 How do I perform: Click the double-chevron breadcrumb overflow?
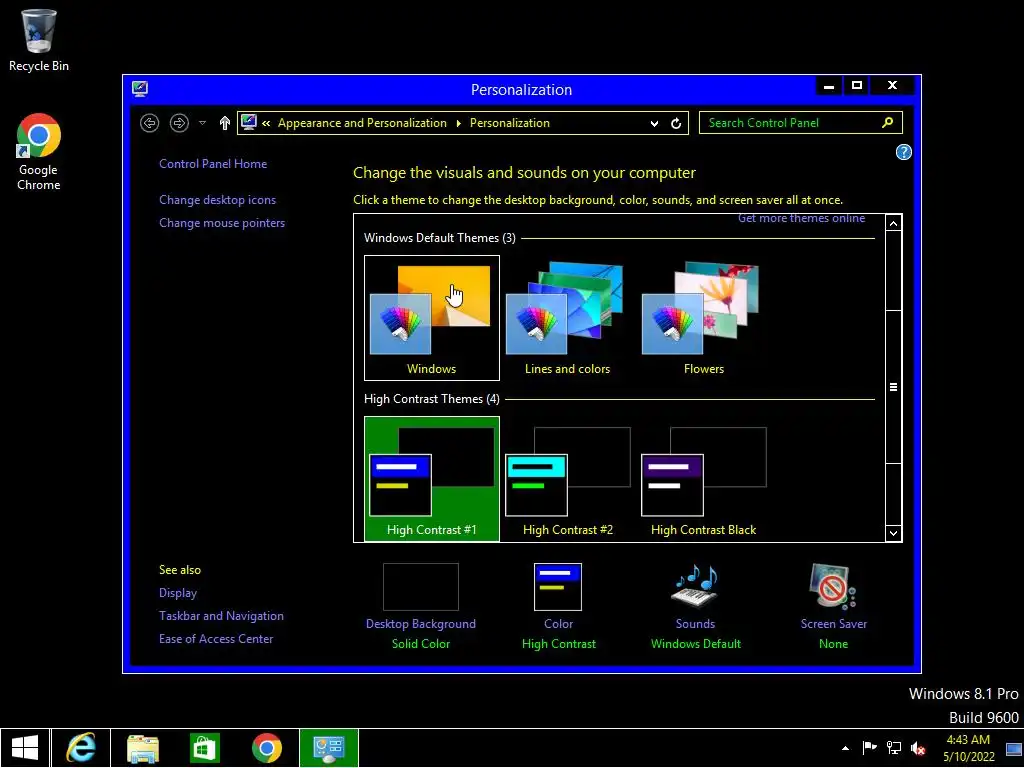click(266, 123)
